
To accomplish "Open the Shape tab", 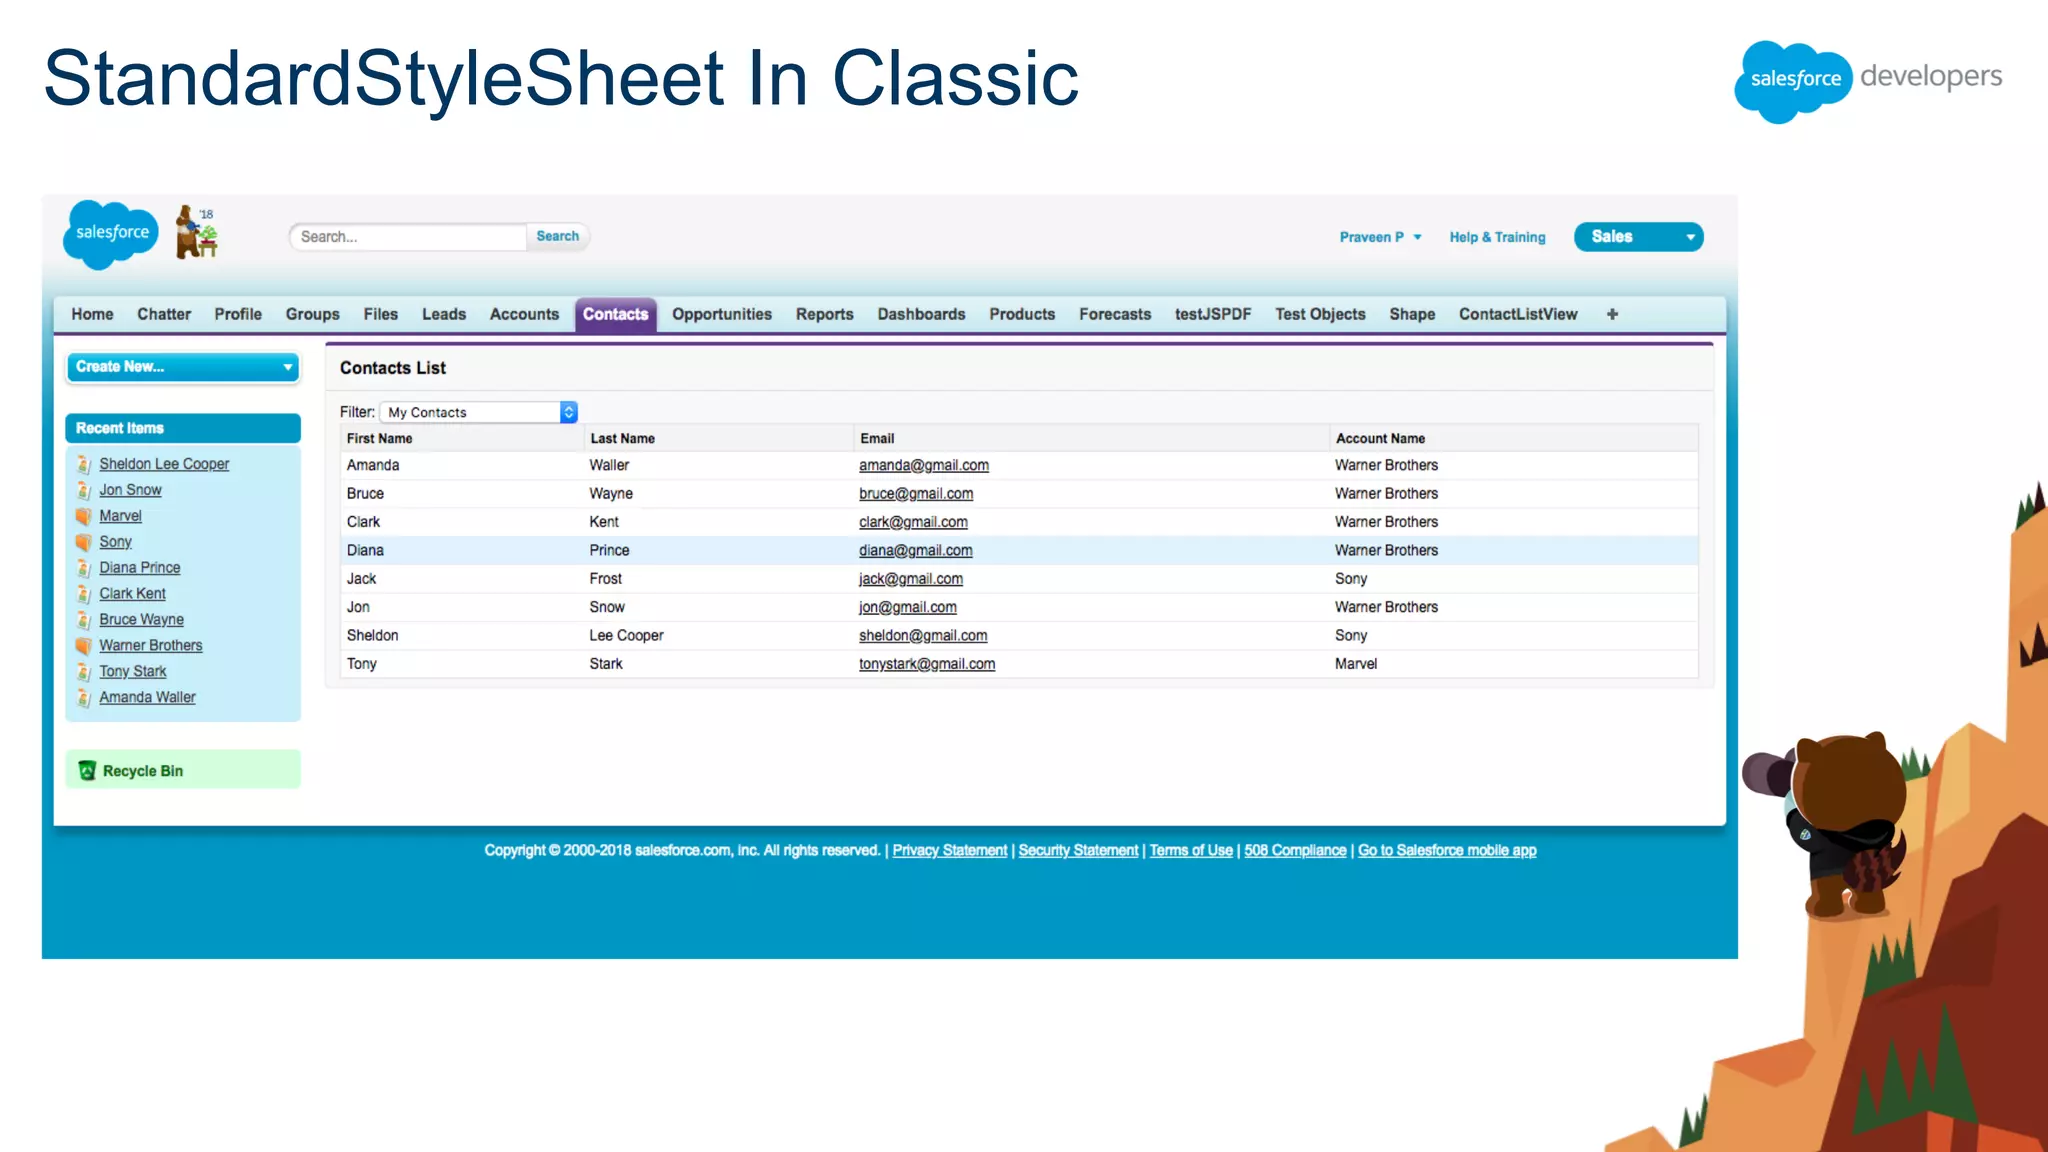I will point(1412,314).
